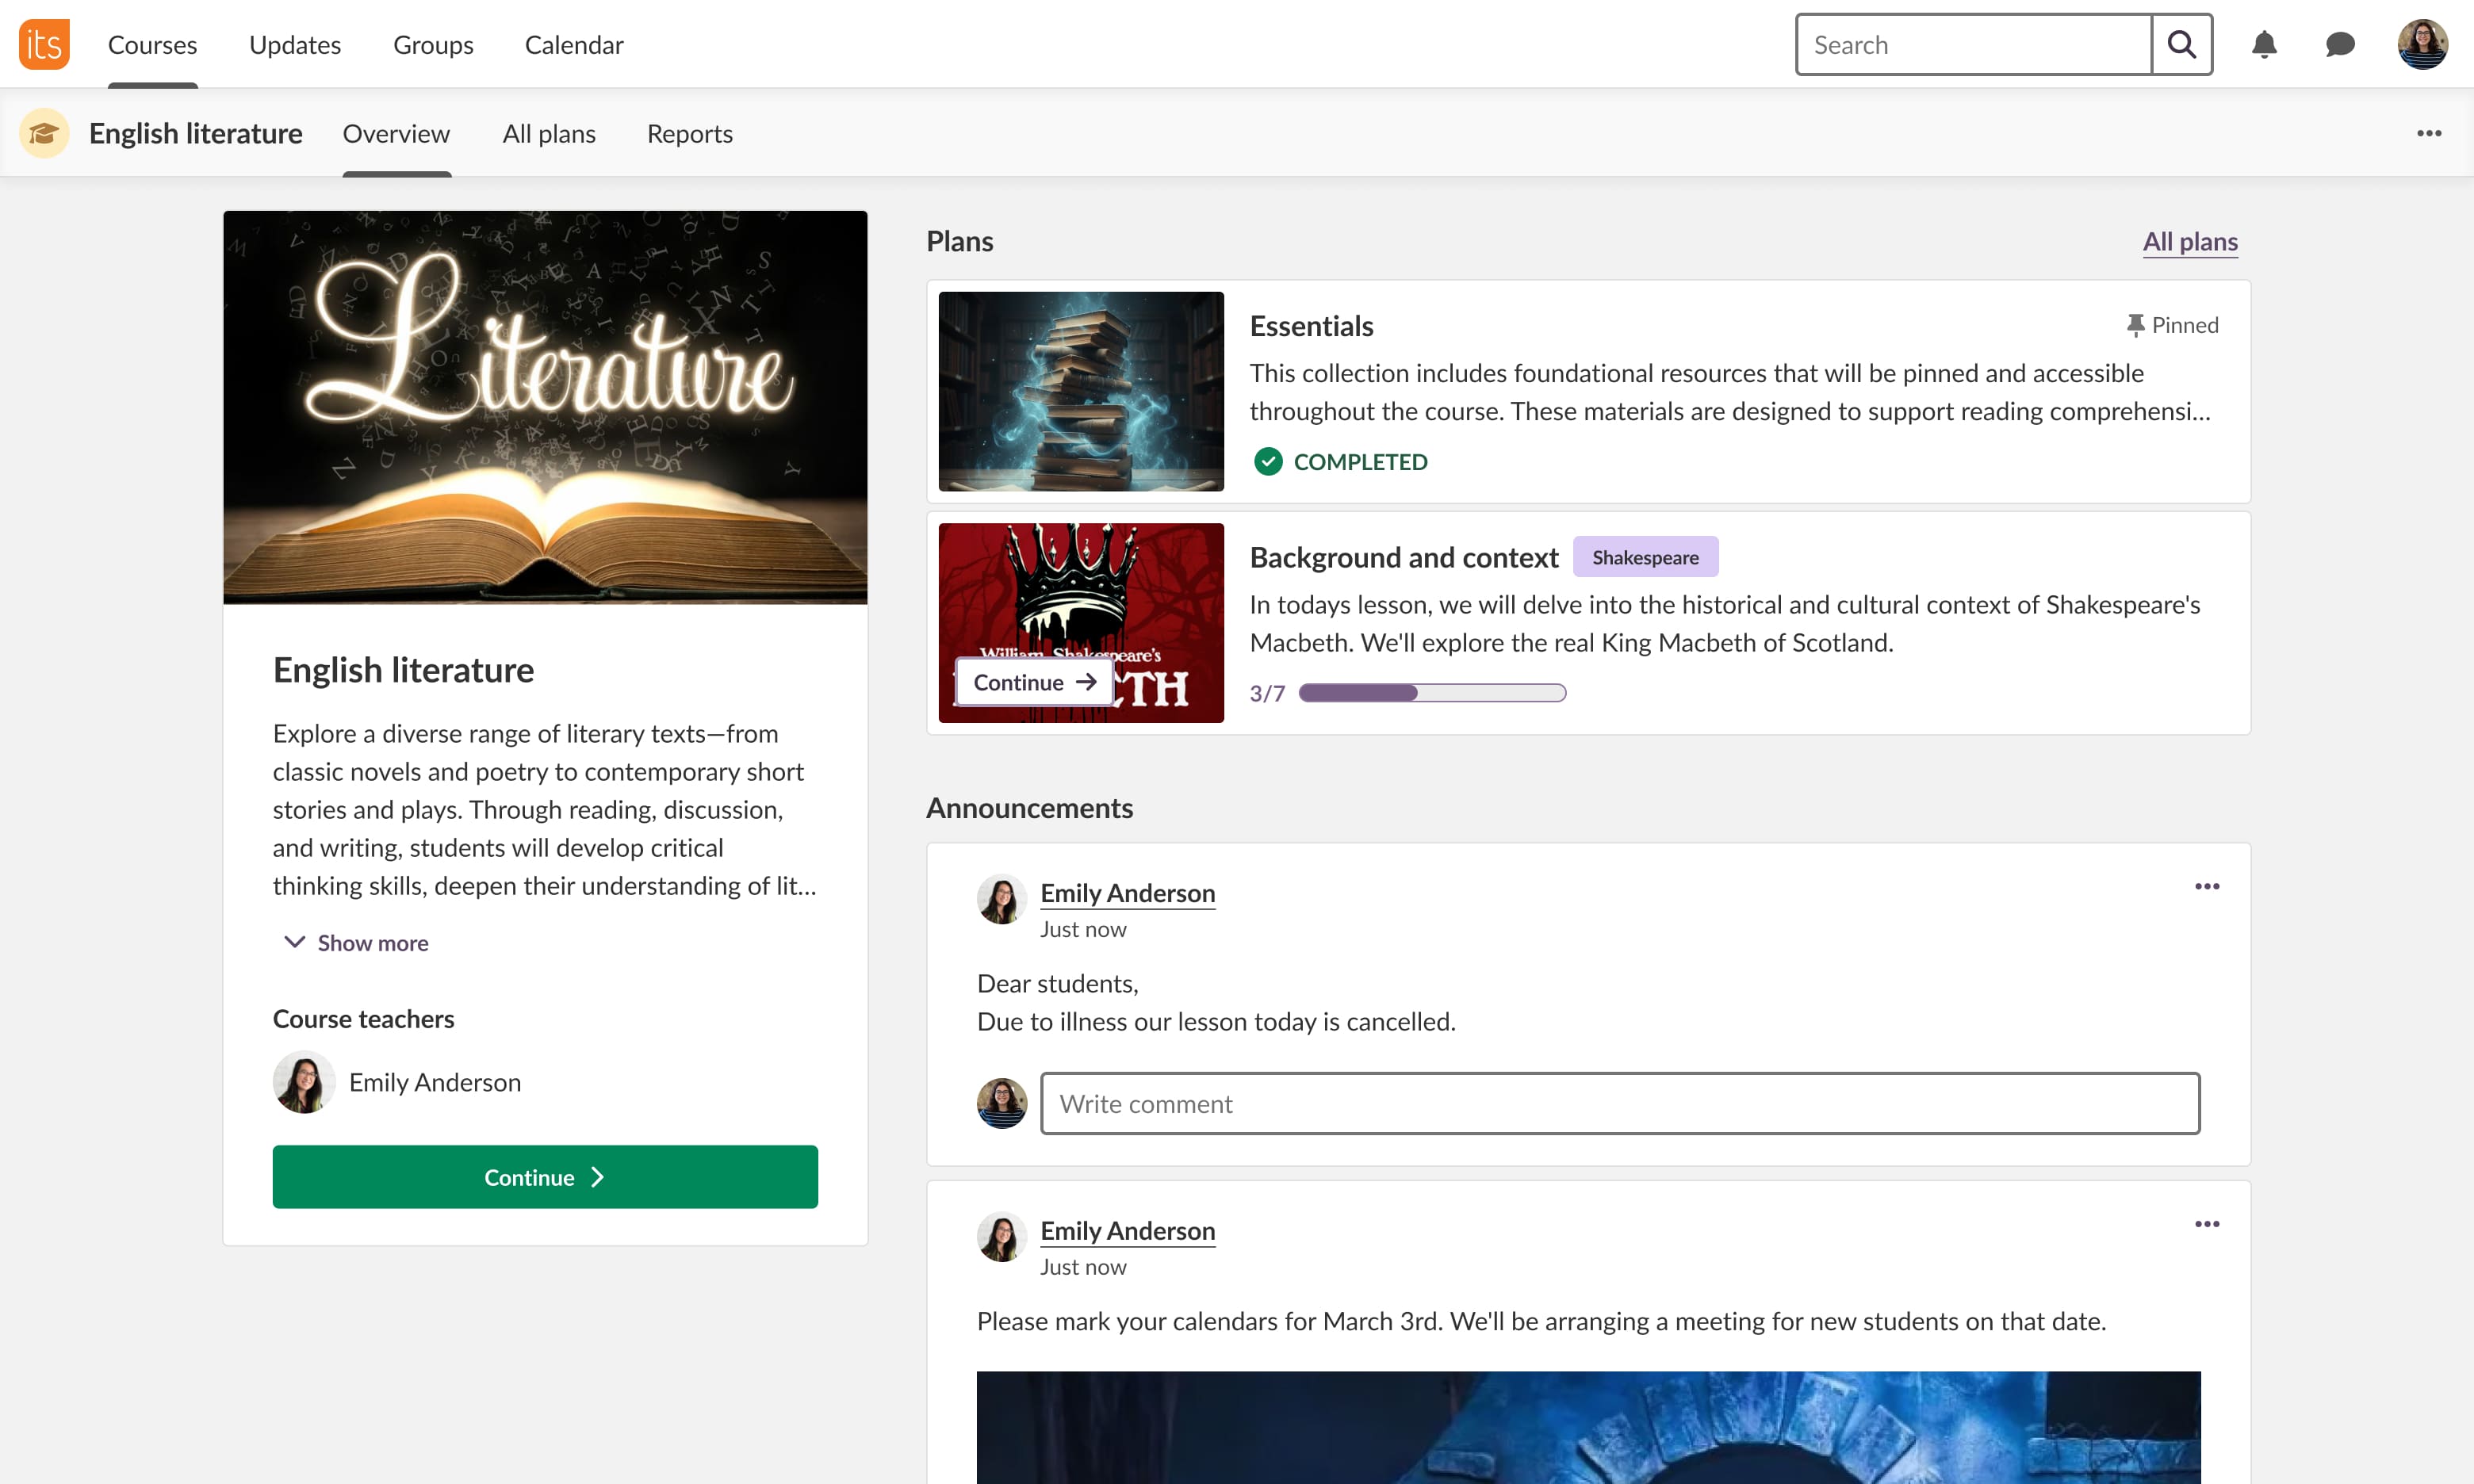The image size is (2474, 1484).
Task: Click the itslearning home logo
Action: 44,44
